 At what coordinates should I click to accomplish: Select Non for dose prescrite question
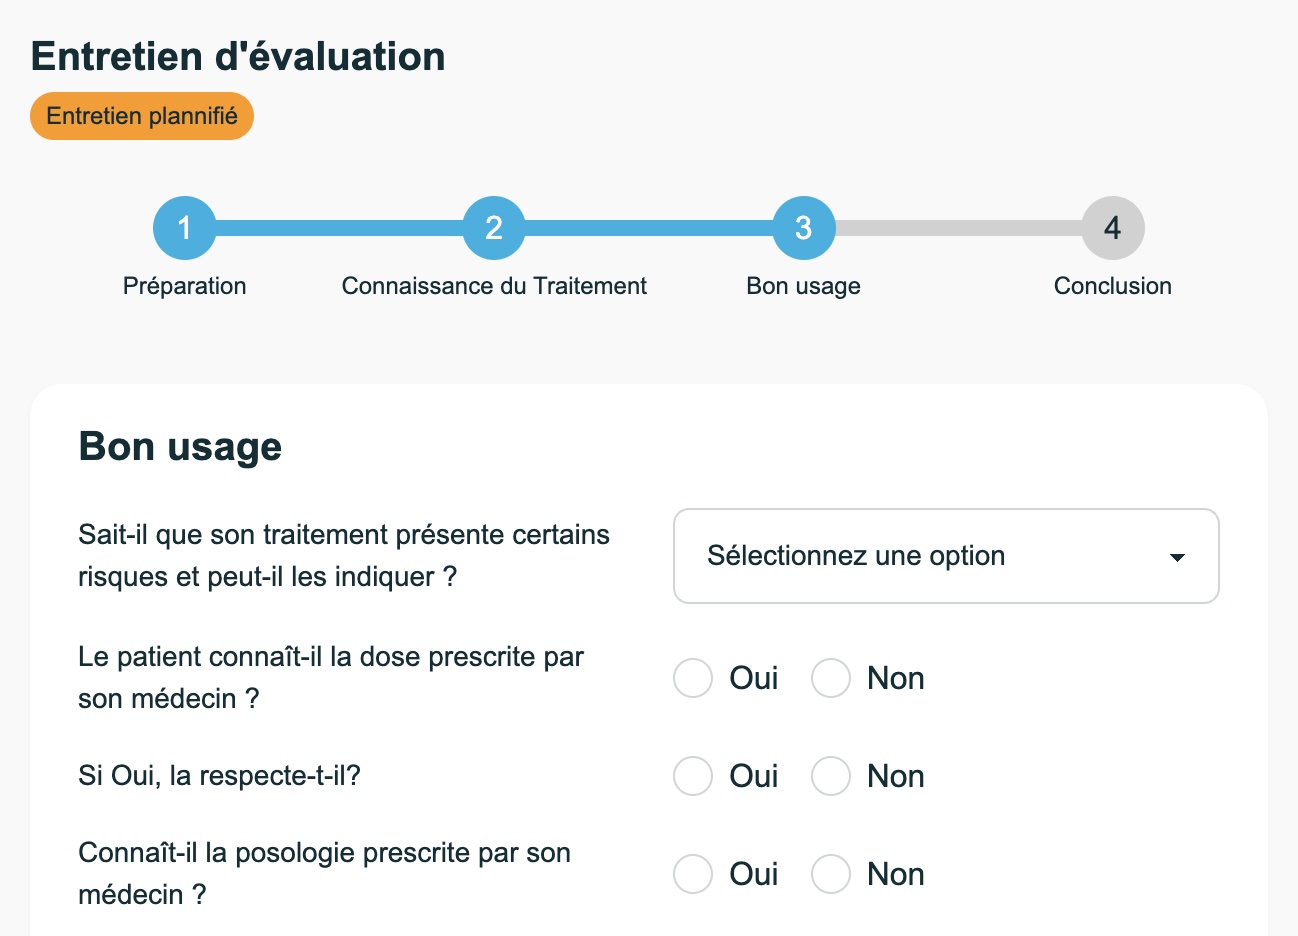point(830,678)
